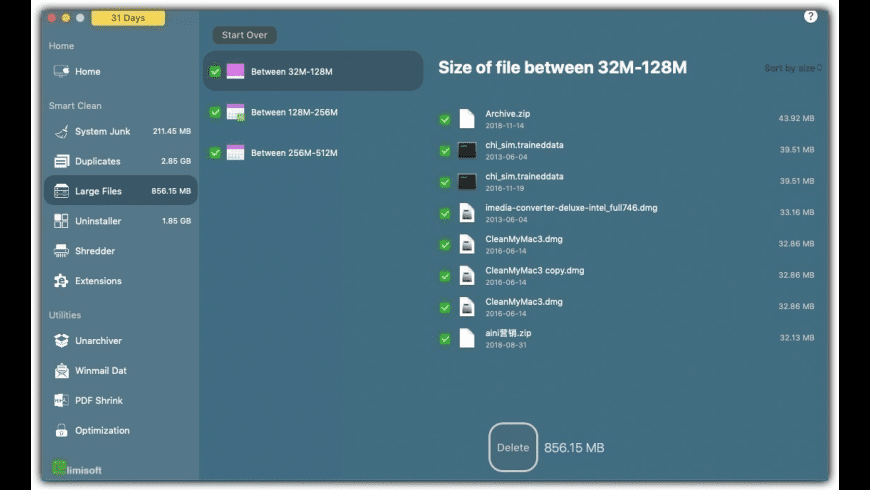The image size is (870, 490).
Task: Click the CleanMyMac3 copy.dmg file icon
Action: [x=467, y=275]
